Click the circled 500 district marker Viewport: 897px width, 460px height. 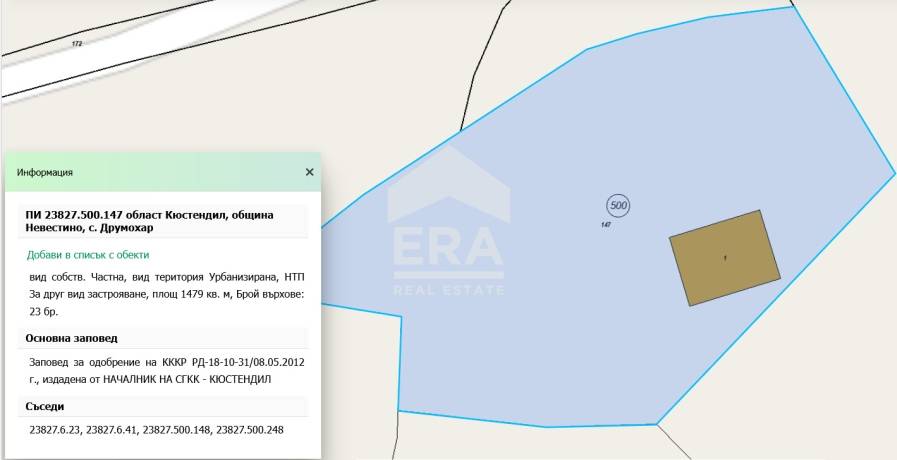click(618, 205)
